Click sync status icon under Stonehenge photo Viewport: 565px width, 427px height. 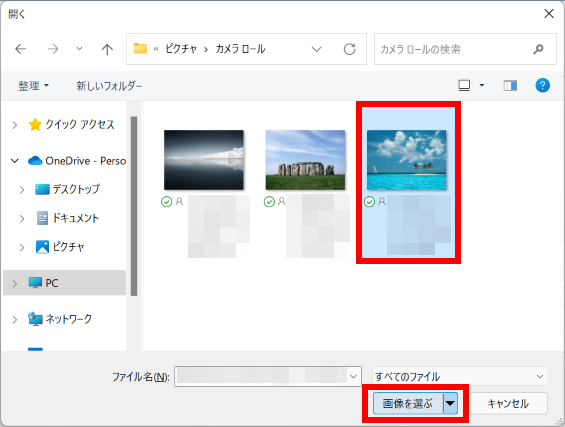(269, 202)
